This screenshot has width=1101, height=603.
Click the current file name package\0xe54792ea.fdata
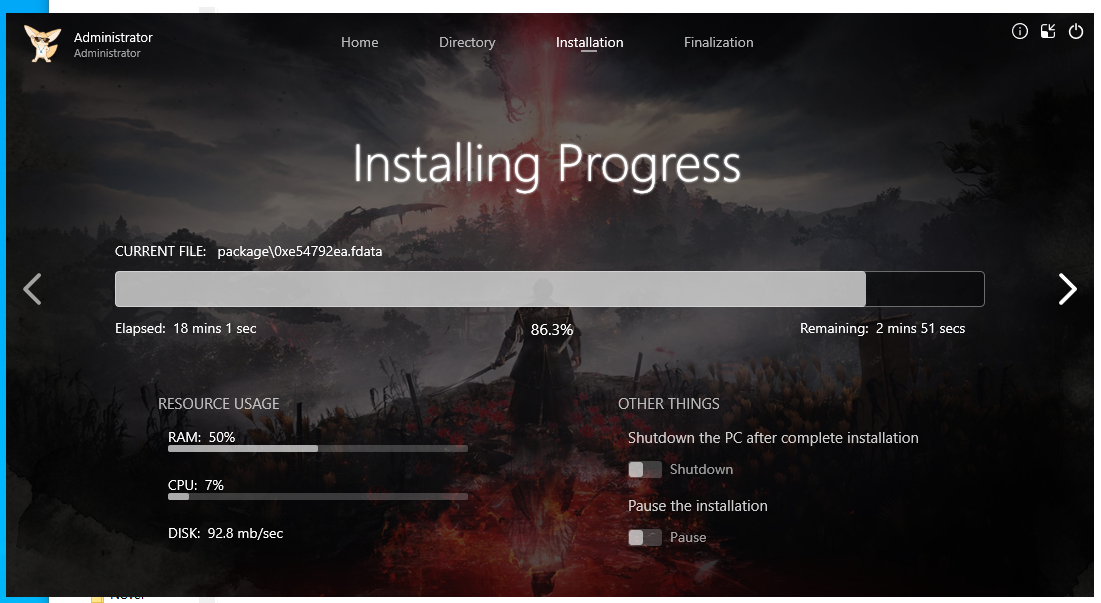(x=300, y=251)
